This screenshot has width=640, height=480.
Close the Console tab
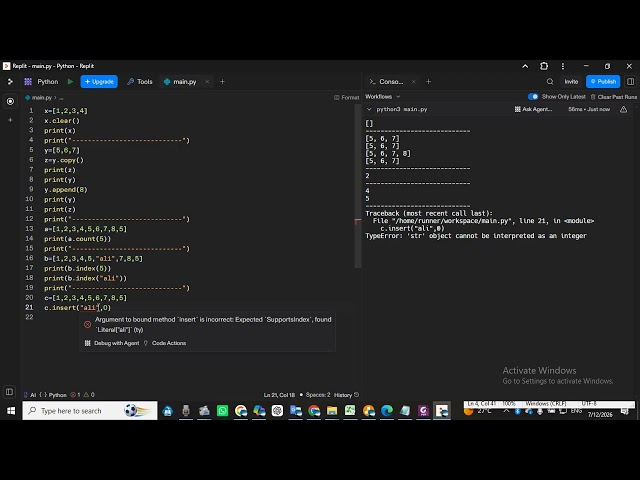tap(413, 82)
